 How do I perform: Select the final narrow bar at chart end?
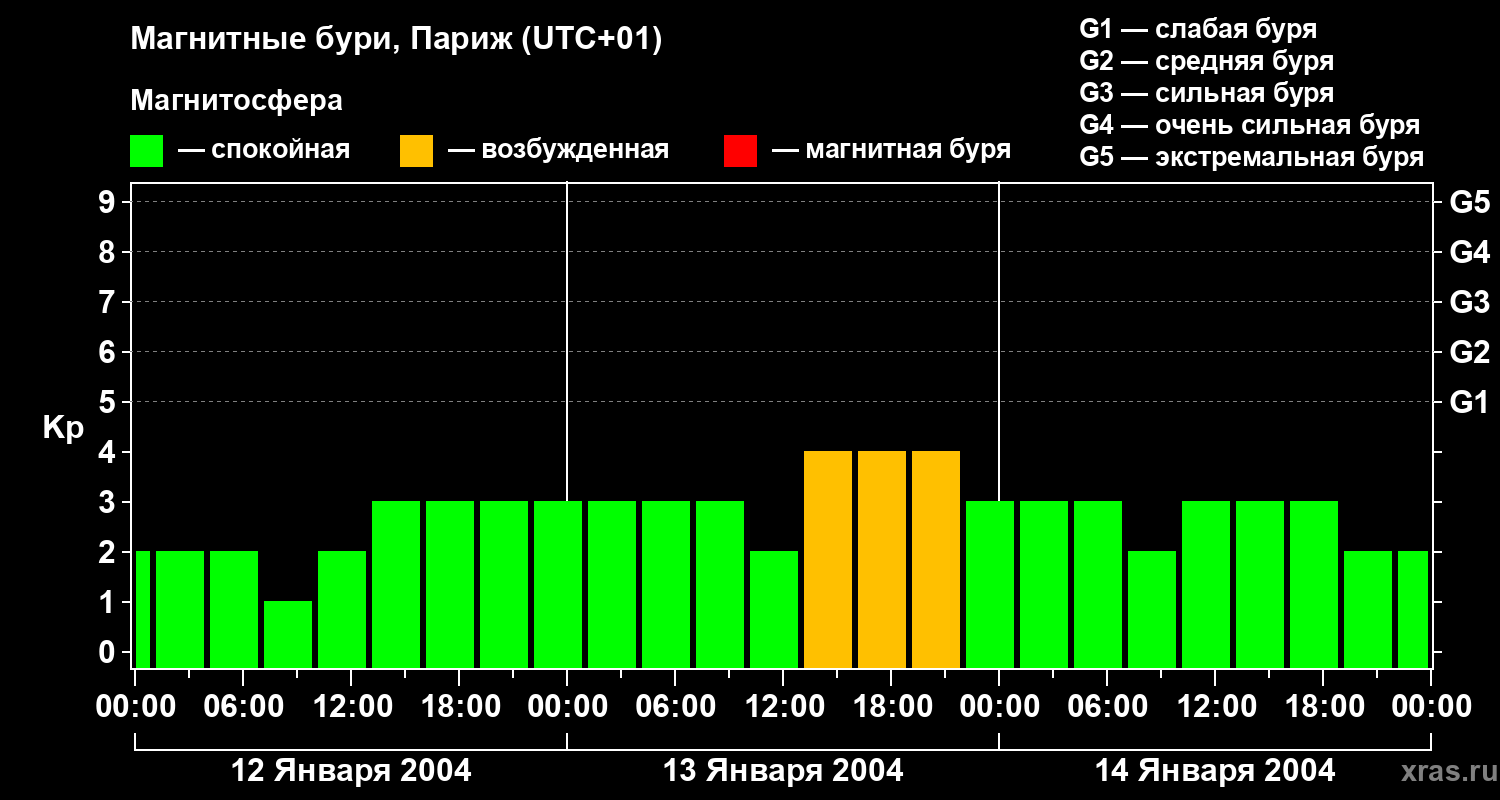(x=1413, y=609)
